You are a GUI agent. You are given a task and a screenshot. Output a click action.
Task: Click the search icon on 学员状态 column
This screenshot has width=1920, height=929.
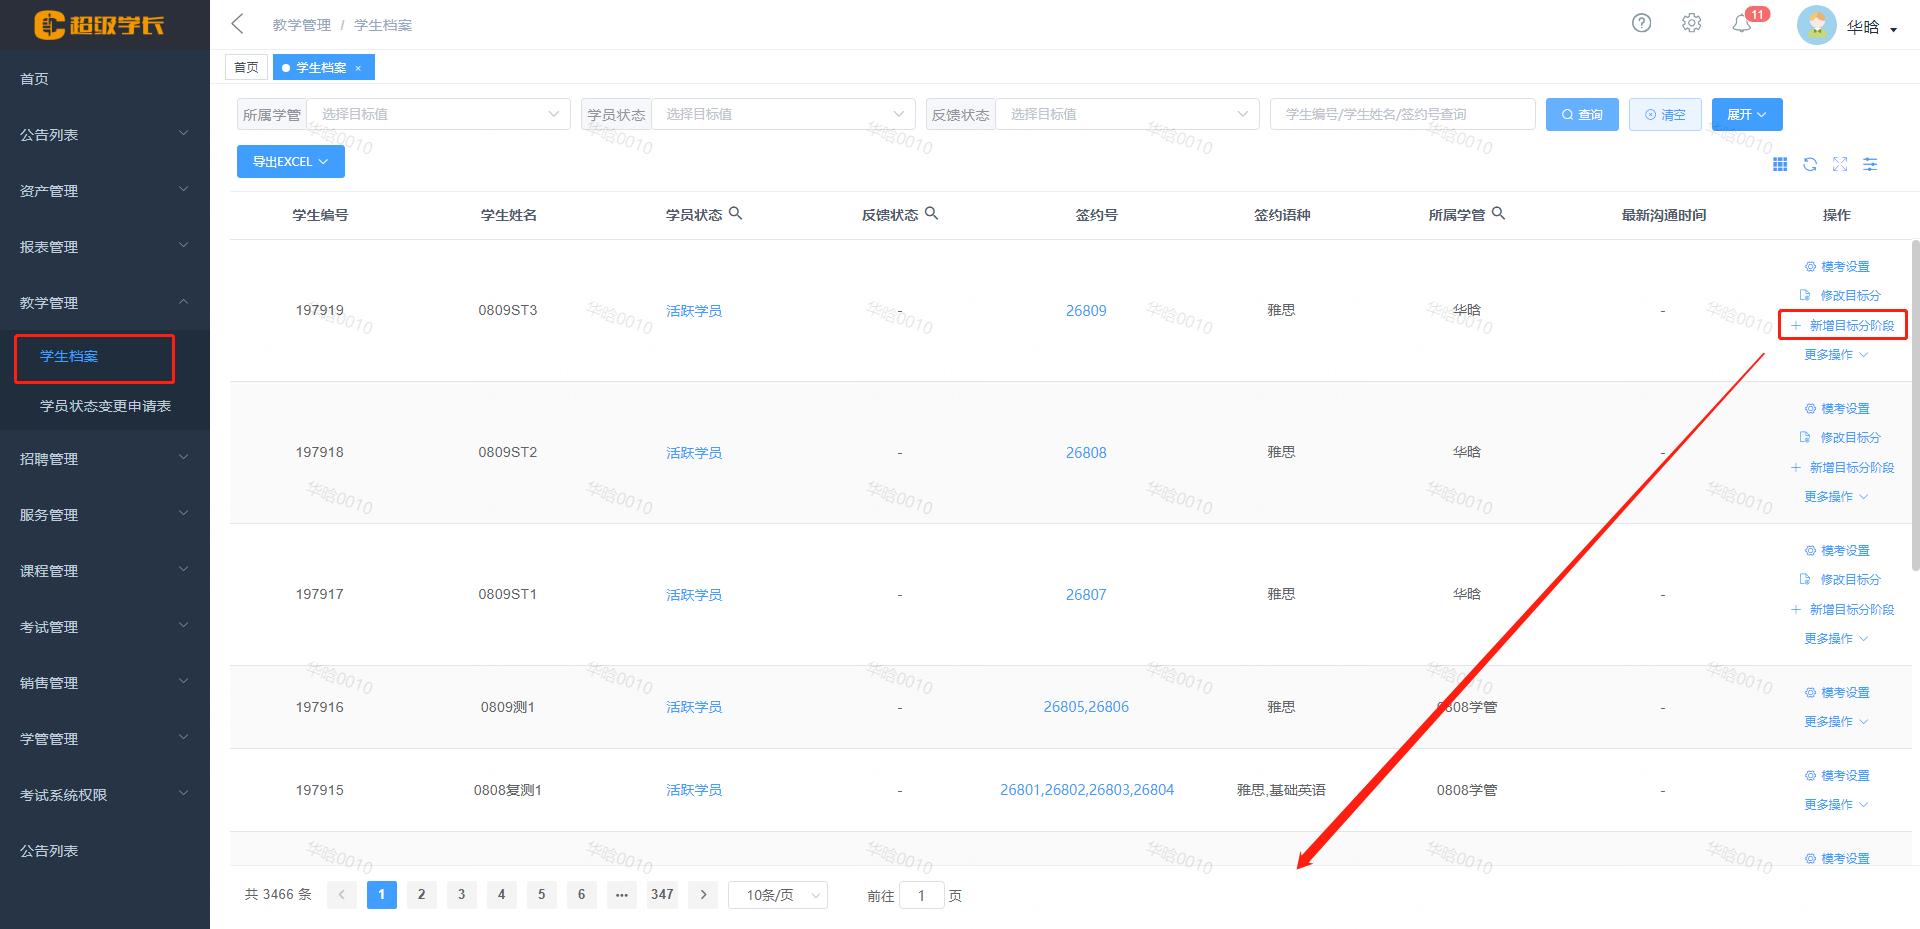[x=736, y=213]
